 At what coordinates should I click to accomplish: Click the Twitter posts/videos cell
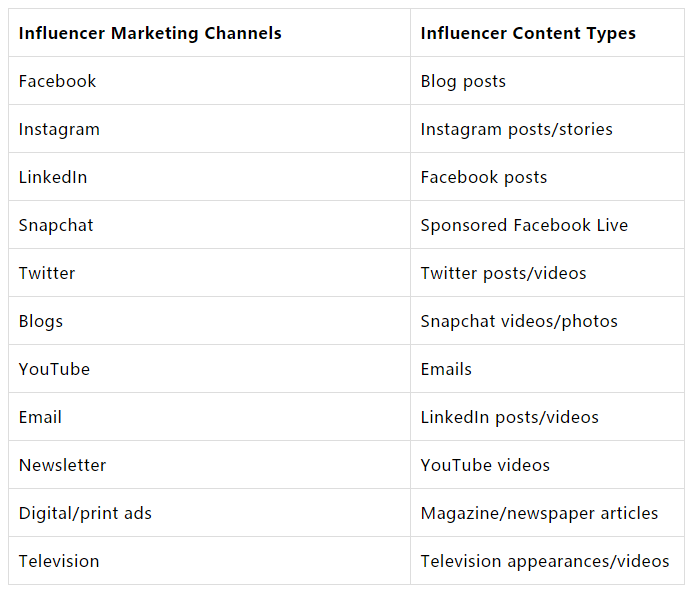coord(547,273)
